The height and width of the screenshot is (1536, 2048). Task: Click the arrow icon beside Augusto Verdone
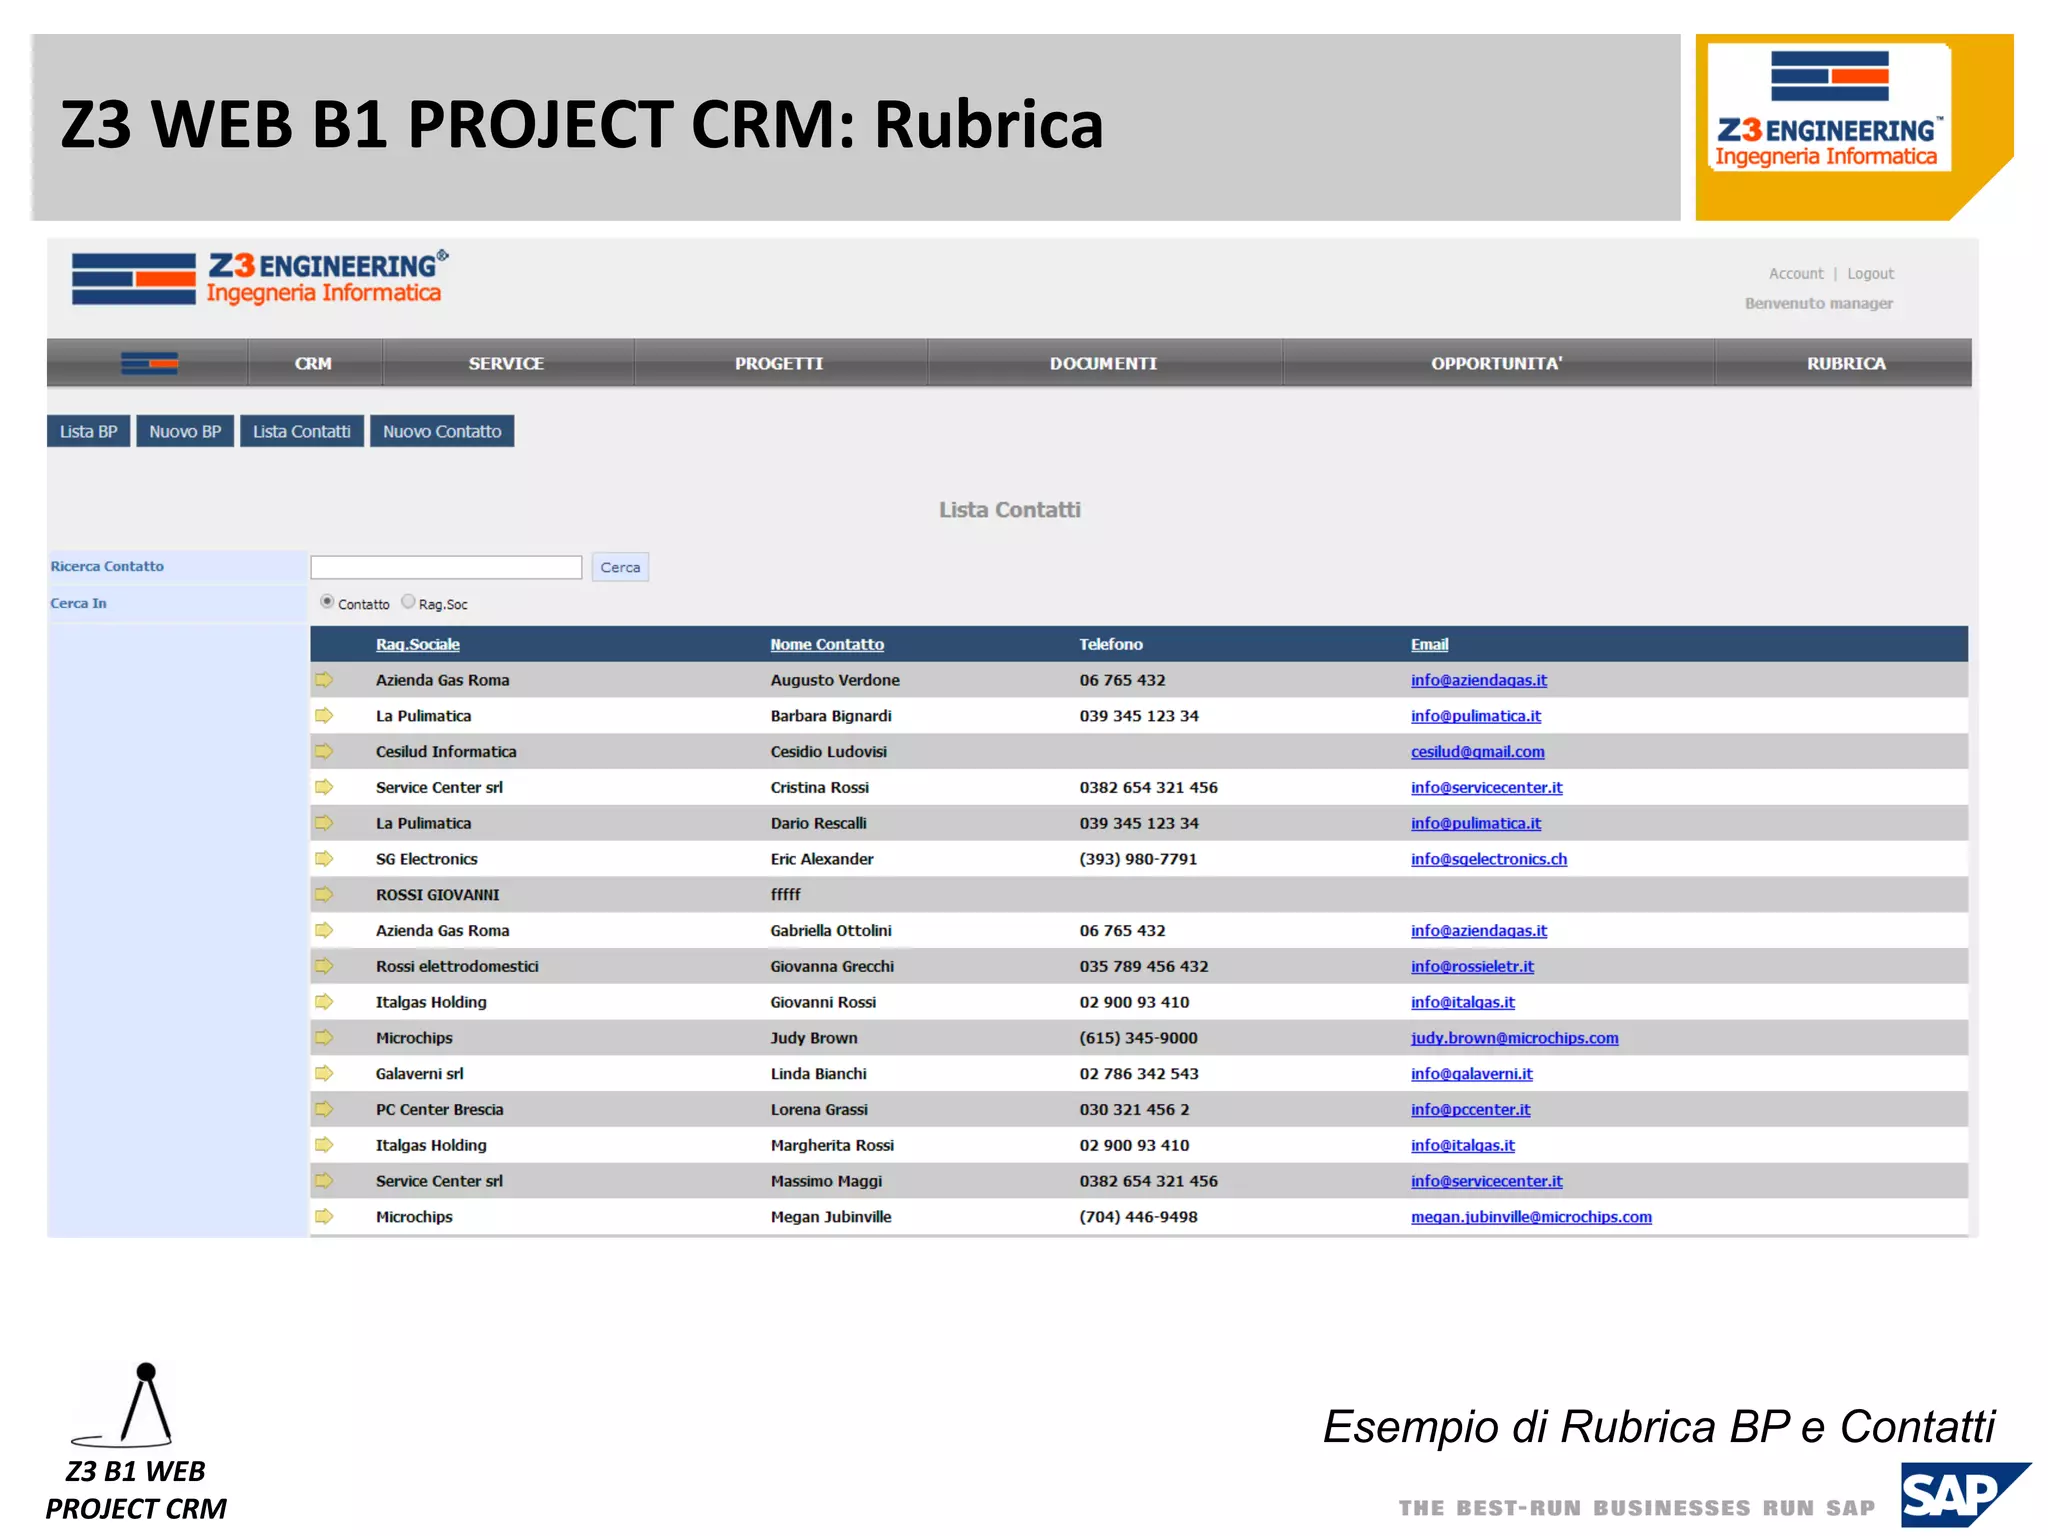point(324,680)
